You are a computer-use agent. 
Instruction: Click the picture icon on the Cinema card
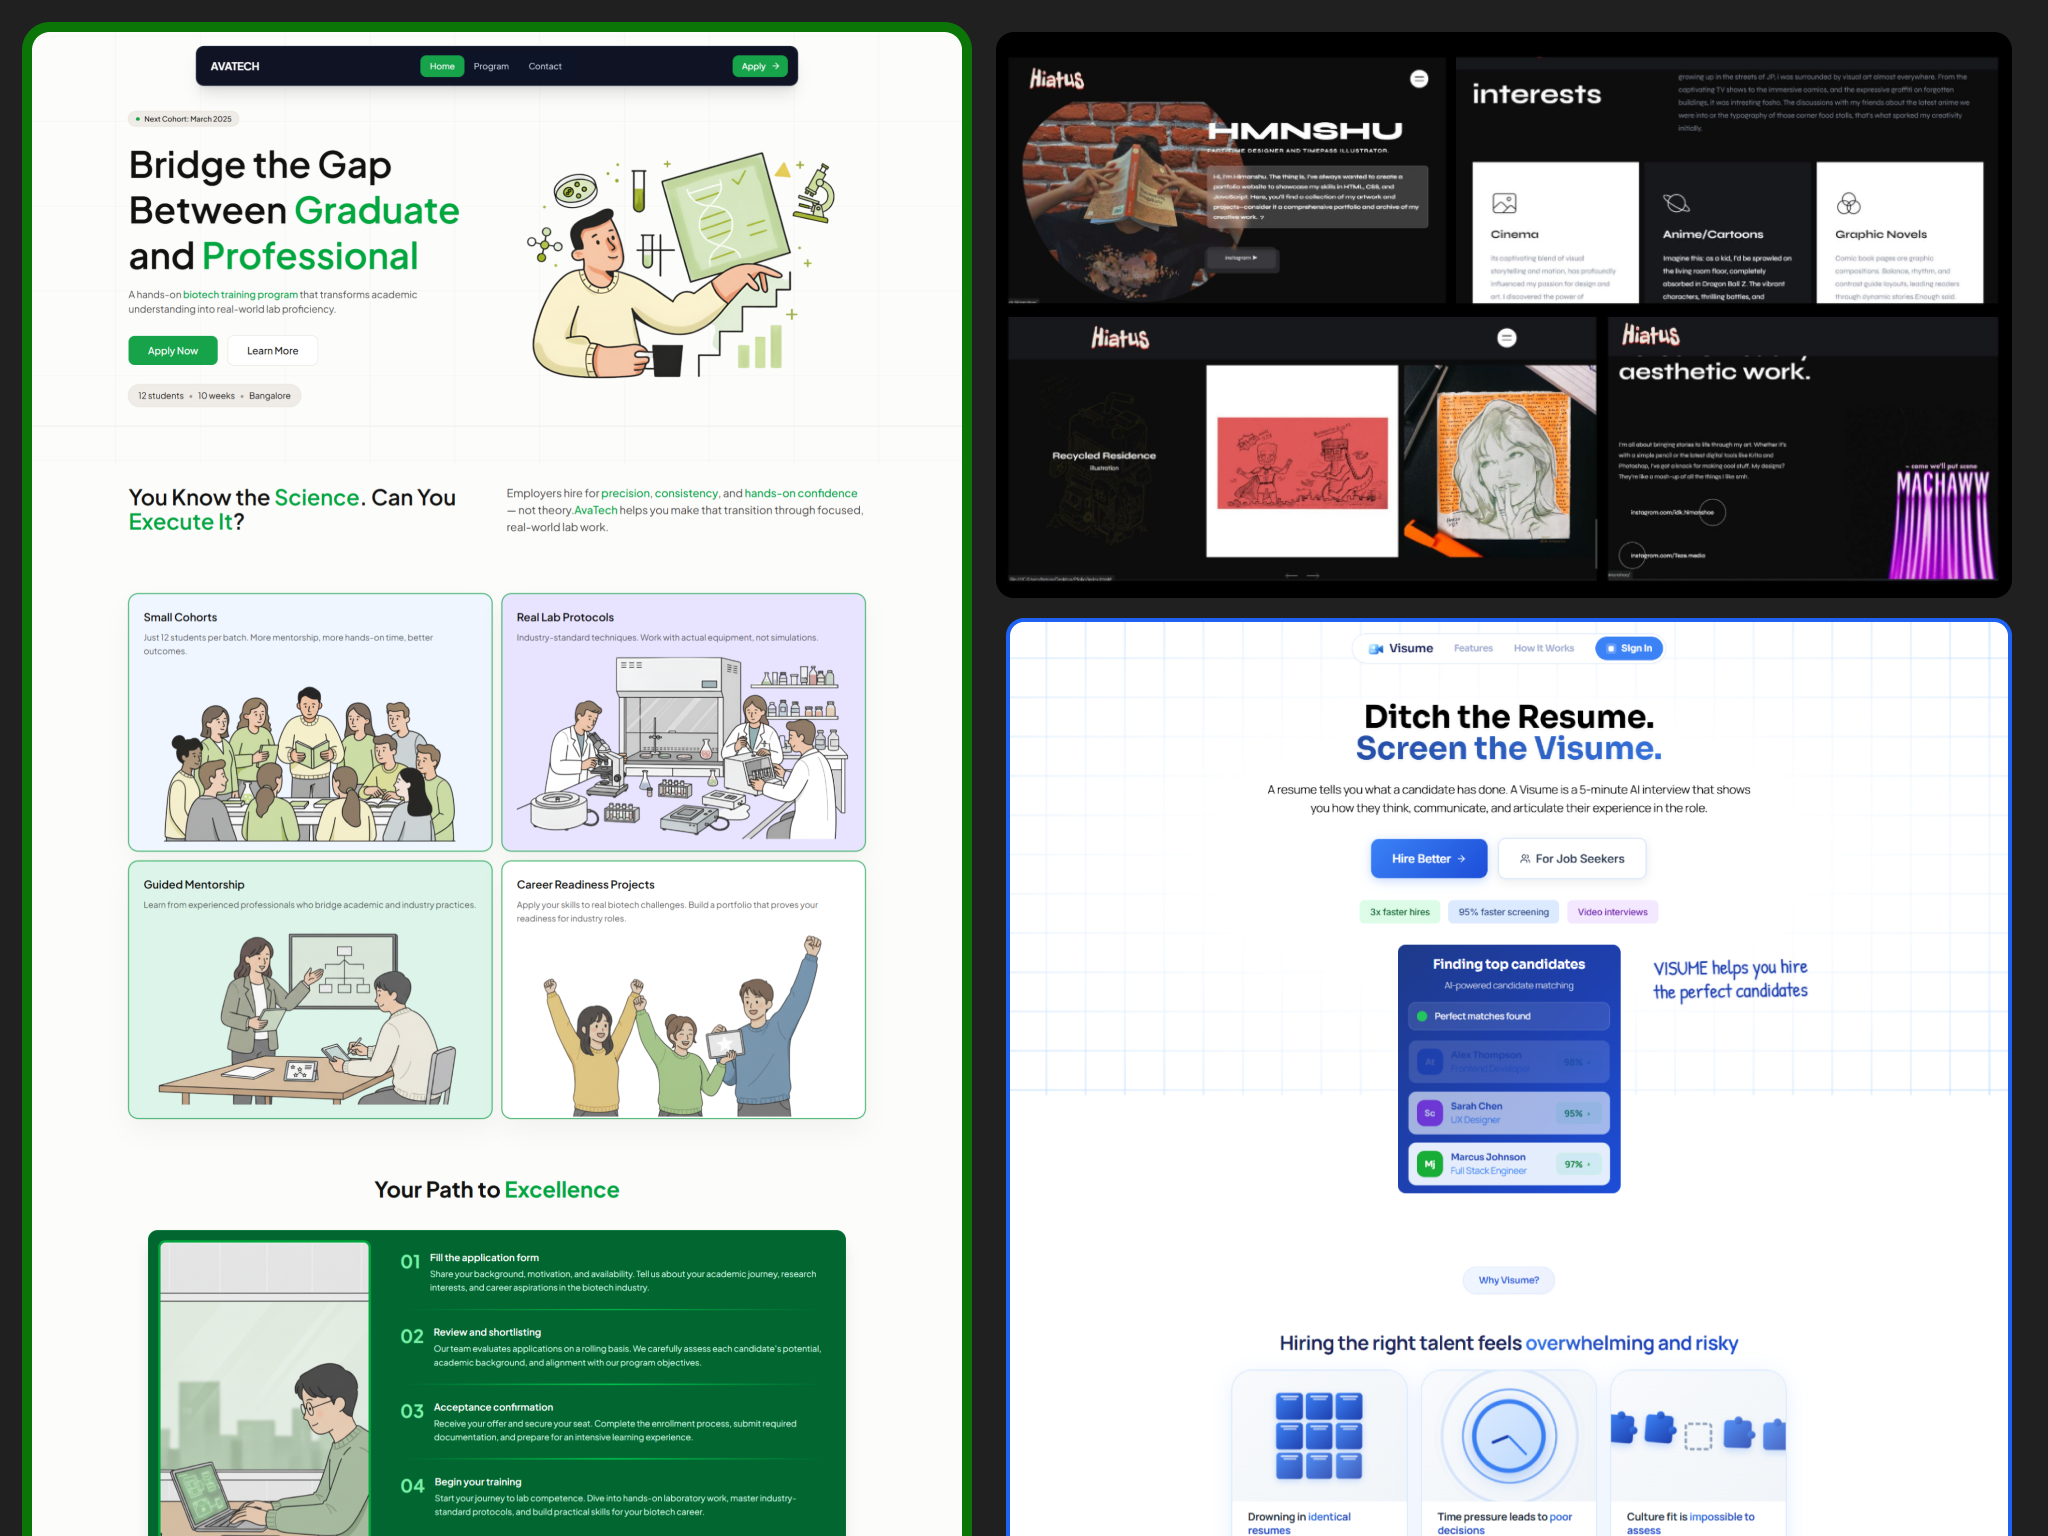tap(1504, 204)
